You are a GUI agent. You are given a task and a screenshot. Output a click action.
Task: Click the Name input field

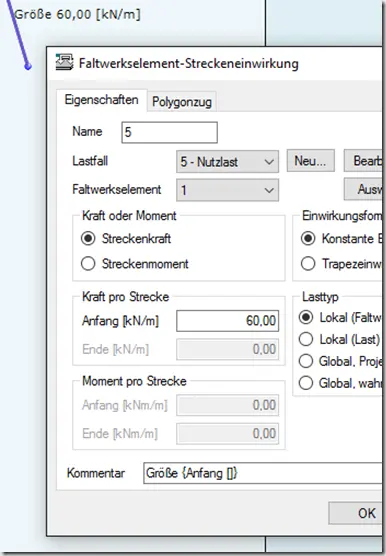[x=169, y=132]
